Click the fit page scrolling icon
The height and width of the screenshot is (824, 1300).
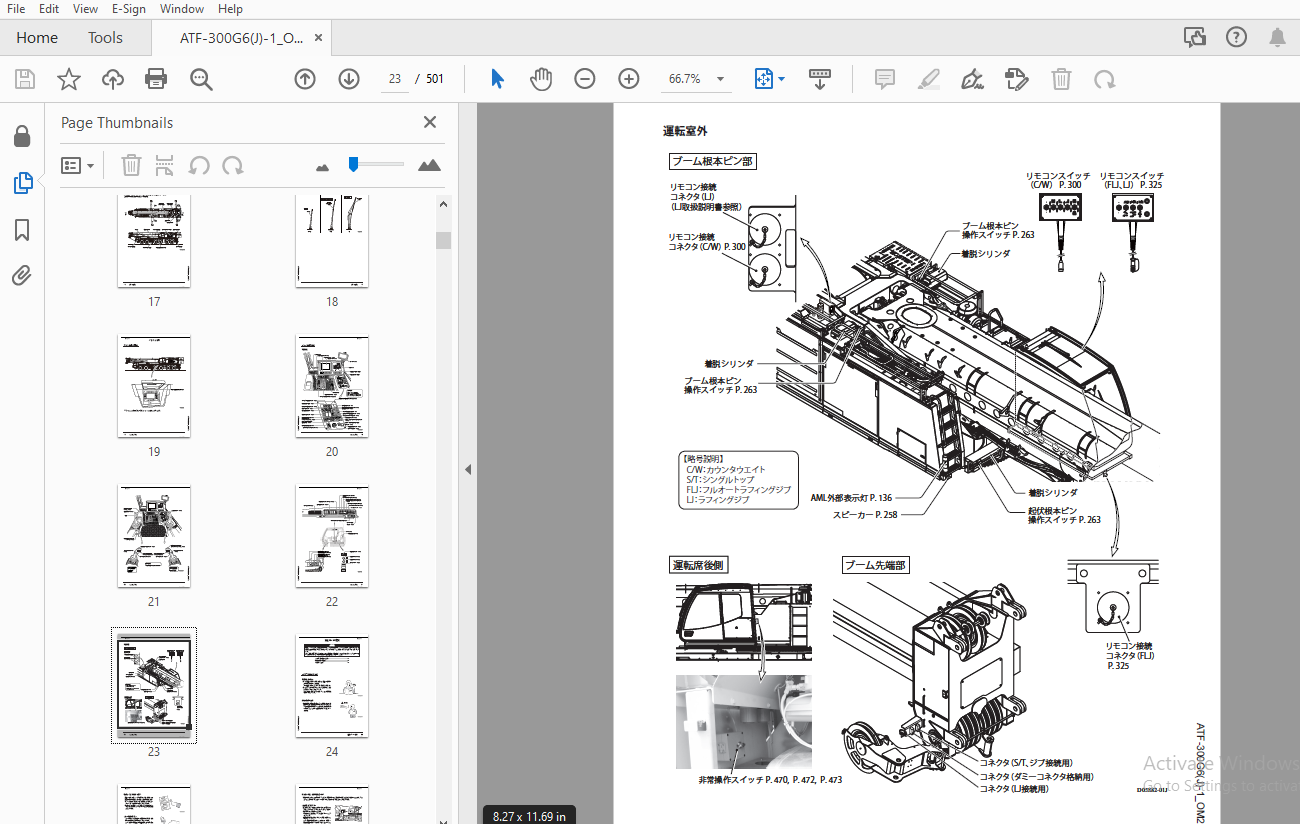pyautogui.click(x=764, y=79)
